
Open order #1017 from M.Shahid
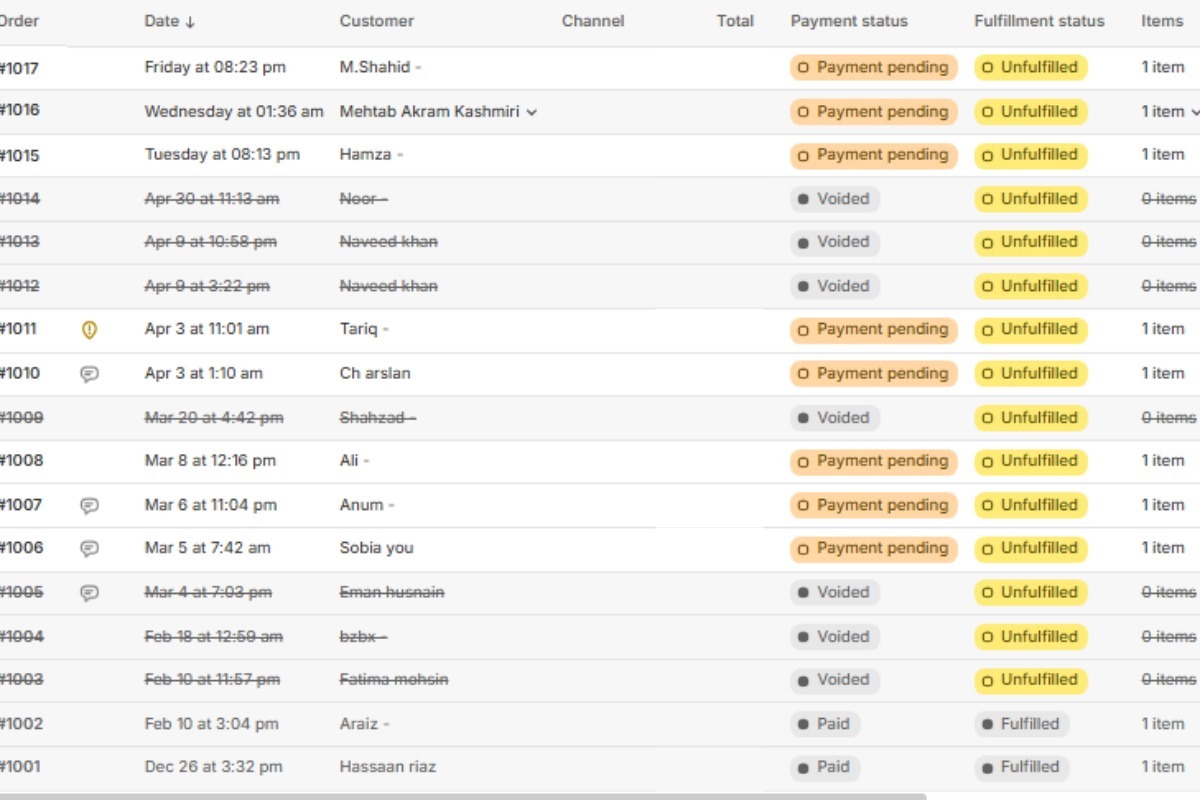point(20,68)
